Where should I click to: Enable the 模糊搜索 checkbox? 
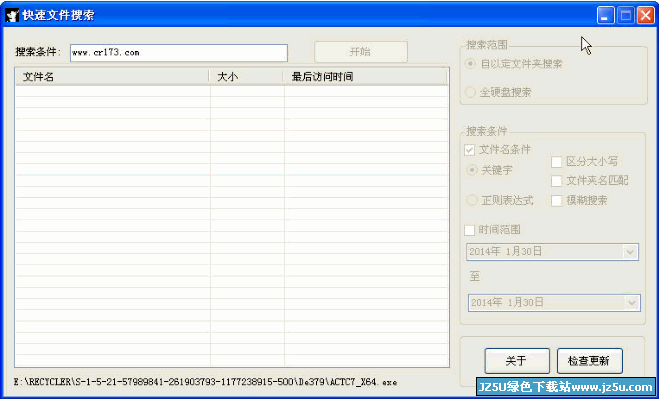556,201
